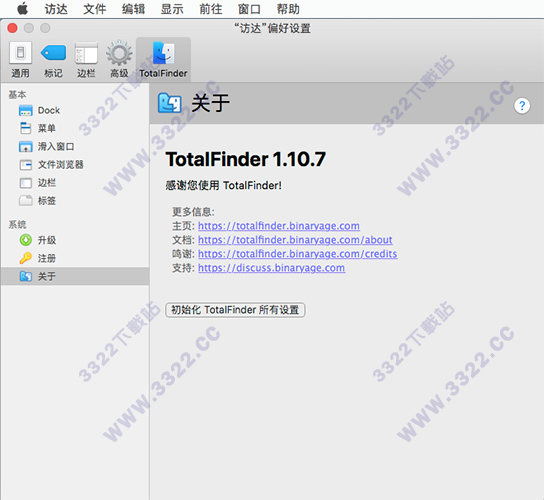544x500 pixels.
Task: Open the 前往 menu
Action: pos(211,9)
